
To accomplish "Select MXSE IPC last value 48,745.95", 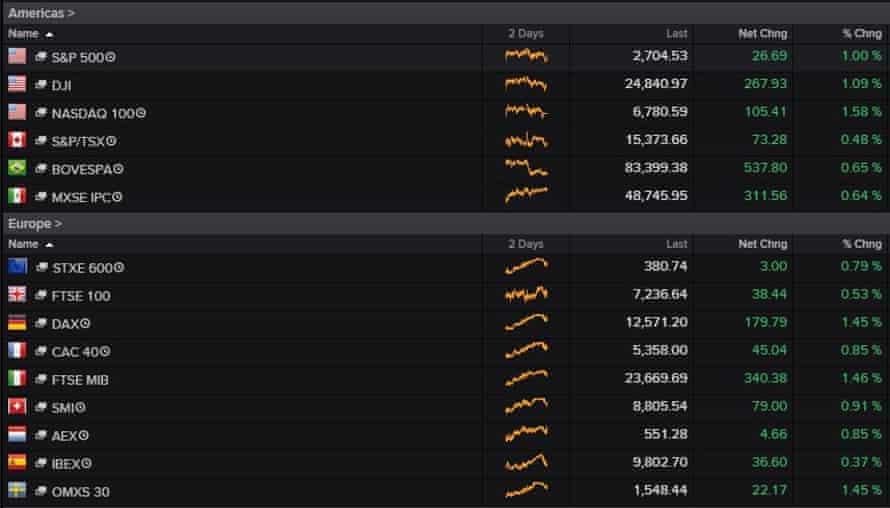I will [656, 195].
